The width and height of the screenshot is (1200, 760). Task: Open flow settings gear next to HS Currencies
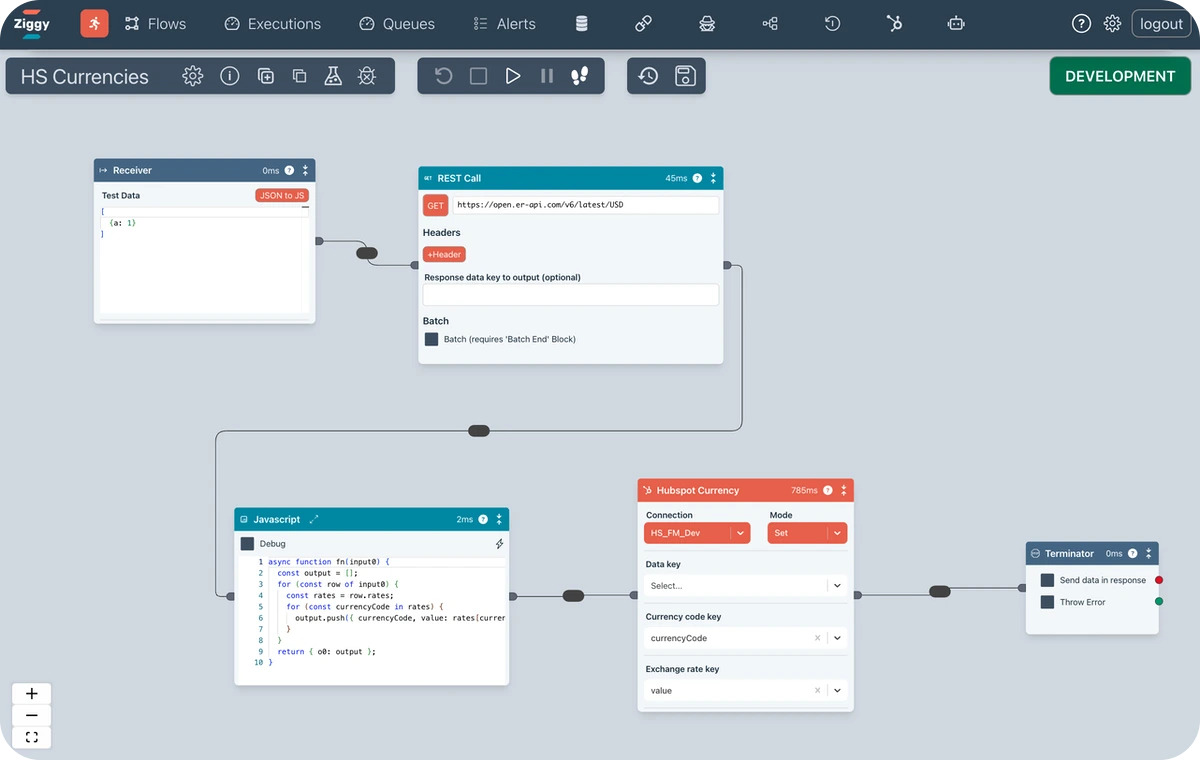coord(193,76)
